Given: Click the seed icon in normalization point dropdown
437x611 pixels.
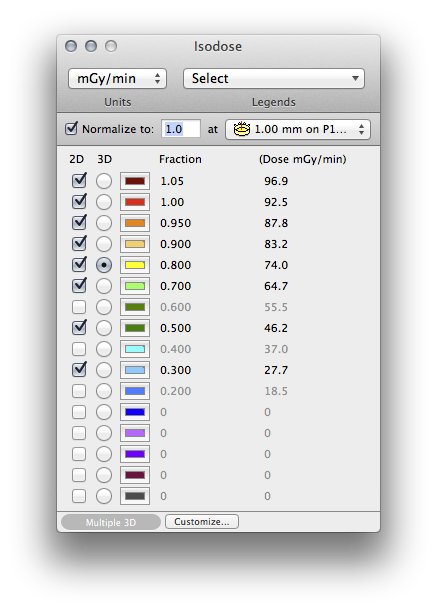Looking at the screenshot, I should pyautogui.click(x=242, y=129).
